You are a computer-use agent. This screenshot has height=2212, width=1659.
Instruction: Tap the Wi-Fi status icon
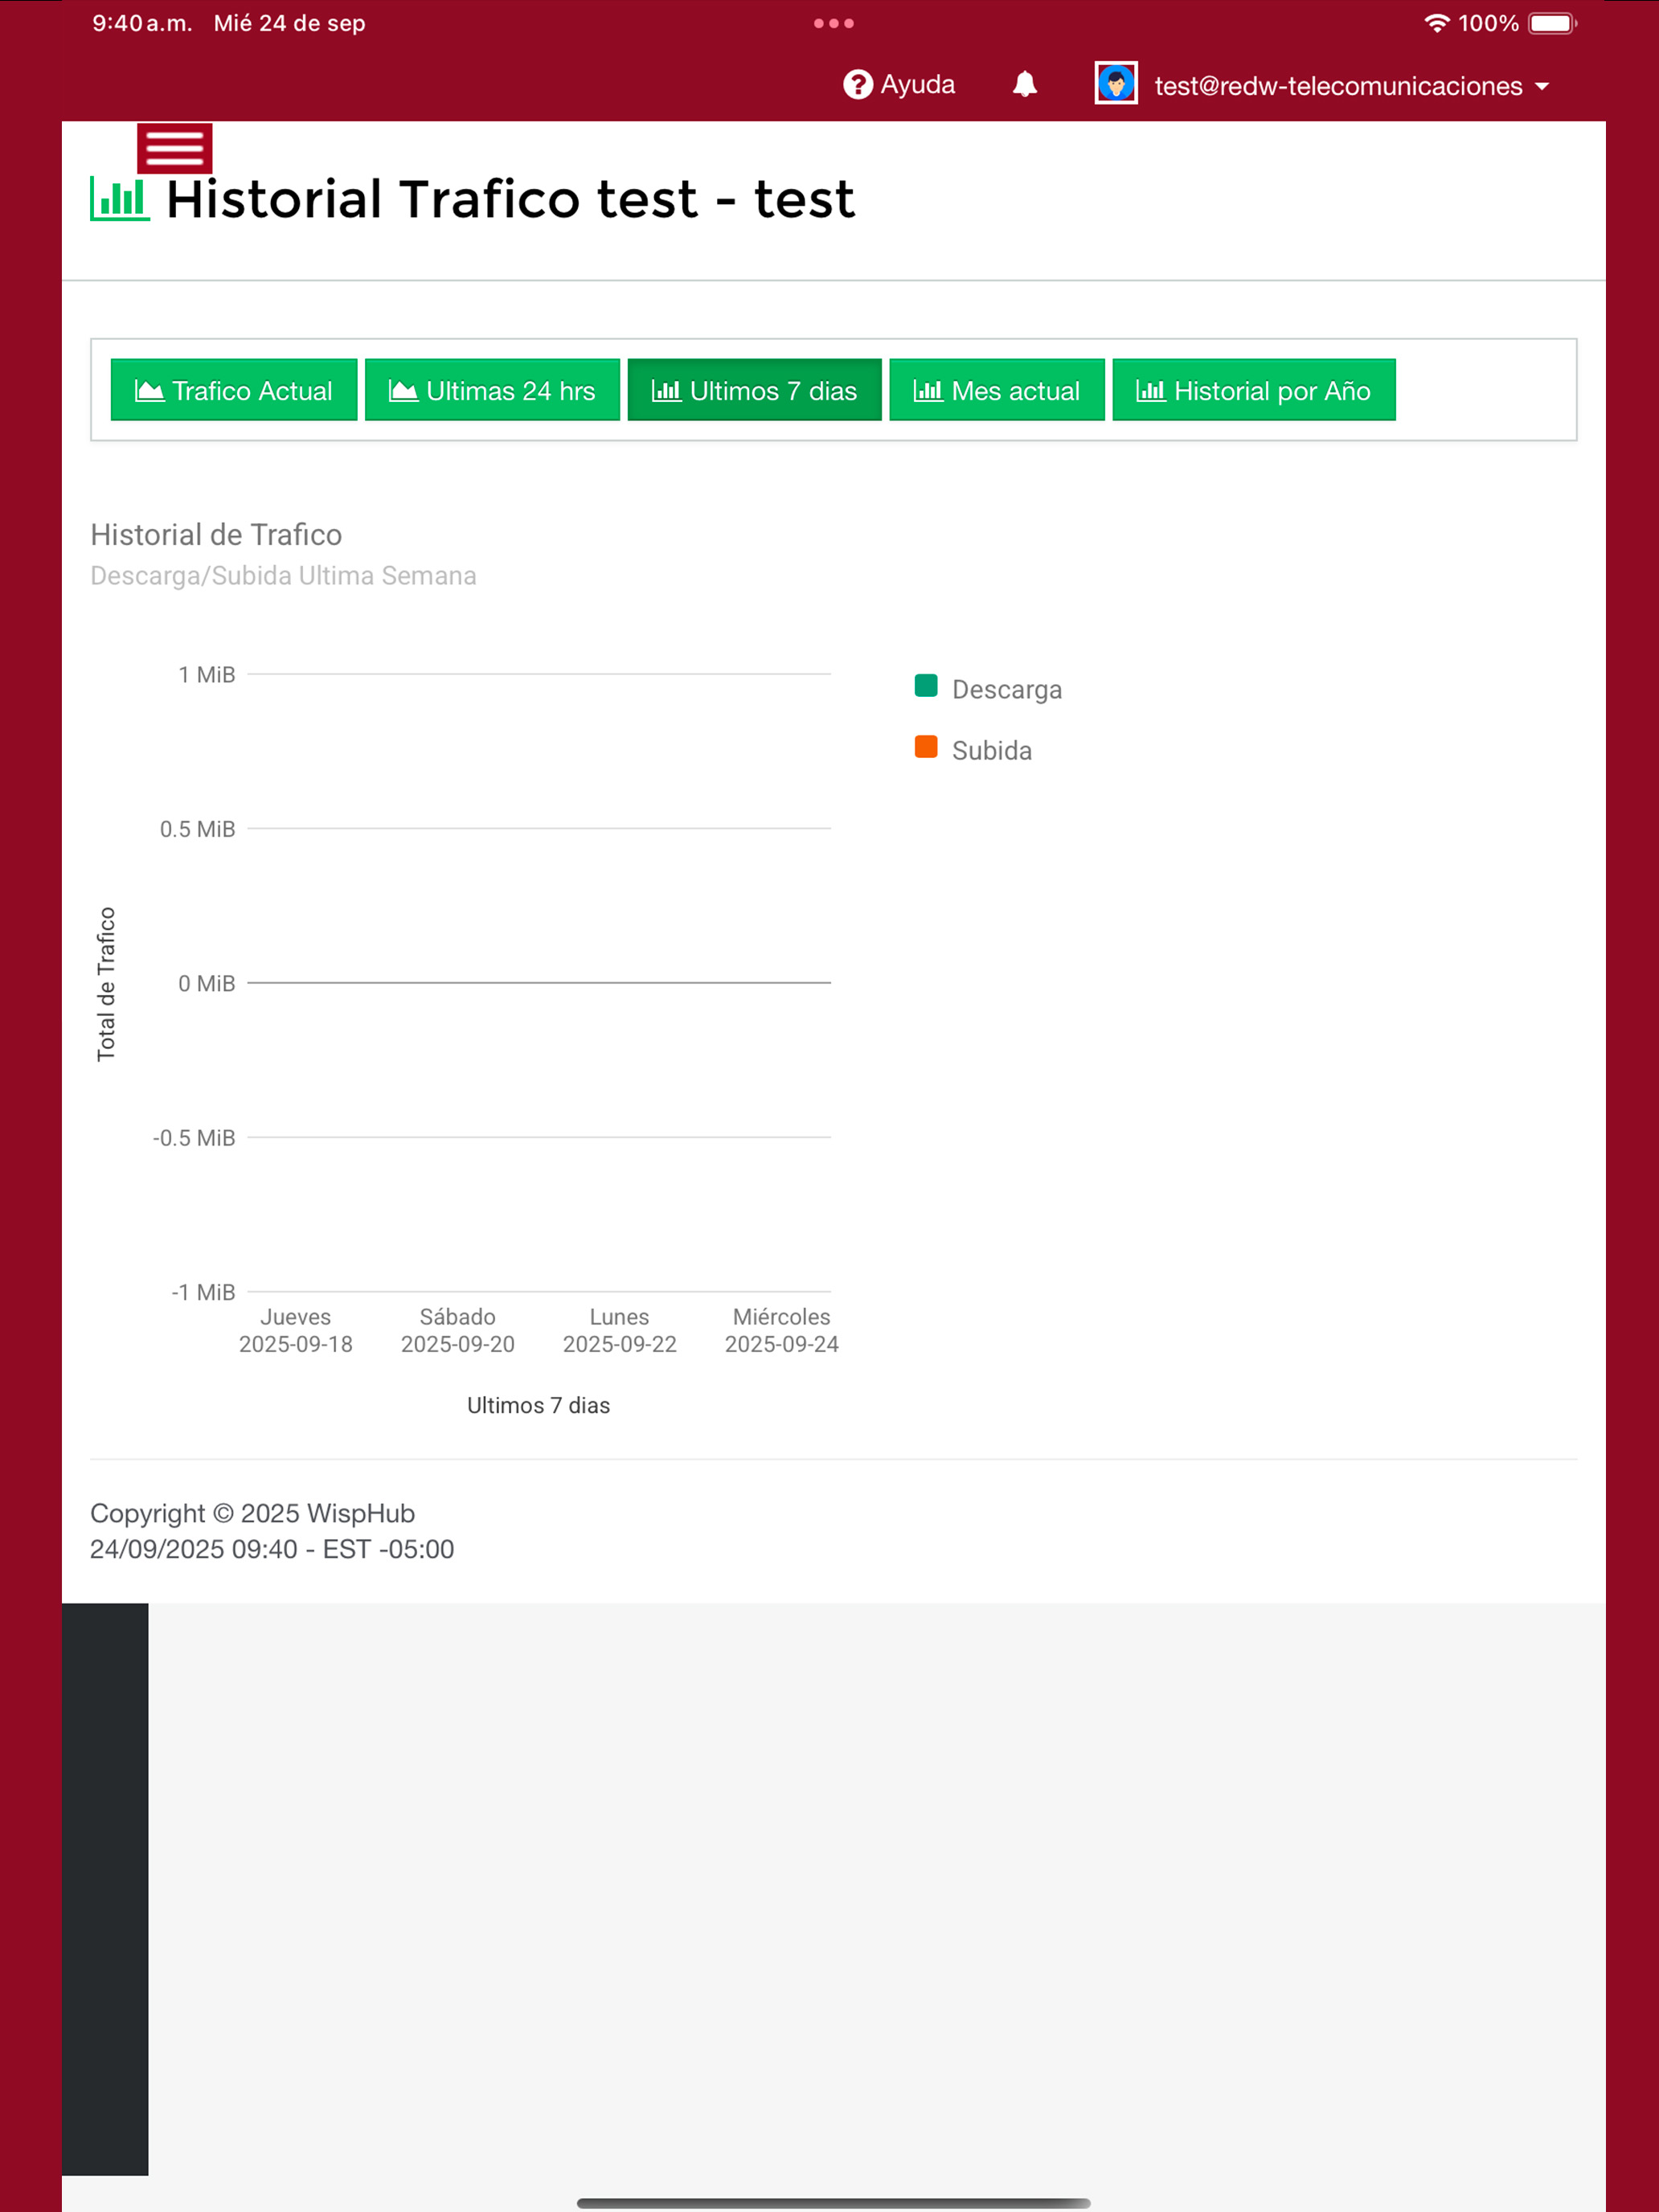(1436, 23)
